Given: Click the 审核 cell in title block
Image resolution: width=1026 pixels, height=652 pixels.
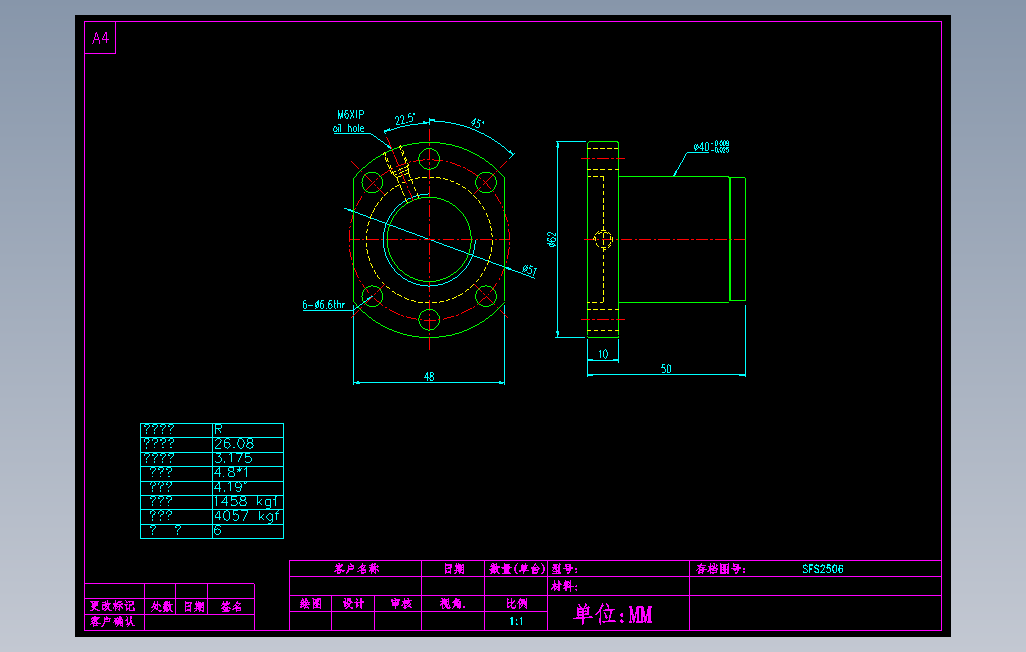Looking at the screenshot, I should [x=400, y=603].
